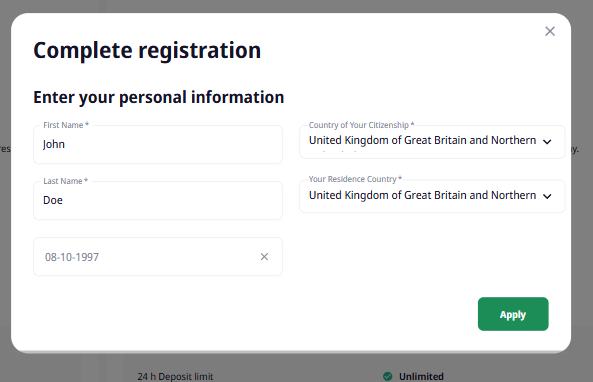Submit the form with the Apply button
593x382 pixels.
tap(513, 314)
